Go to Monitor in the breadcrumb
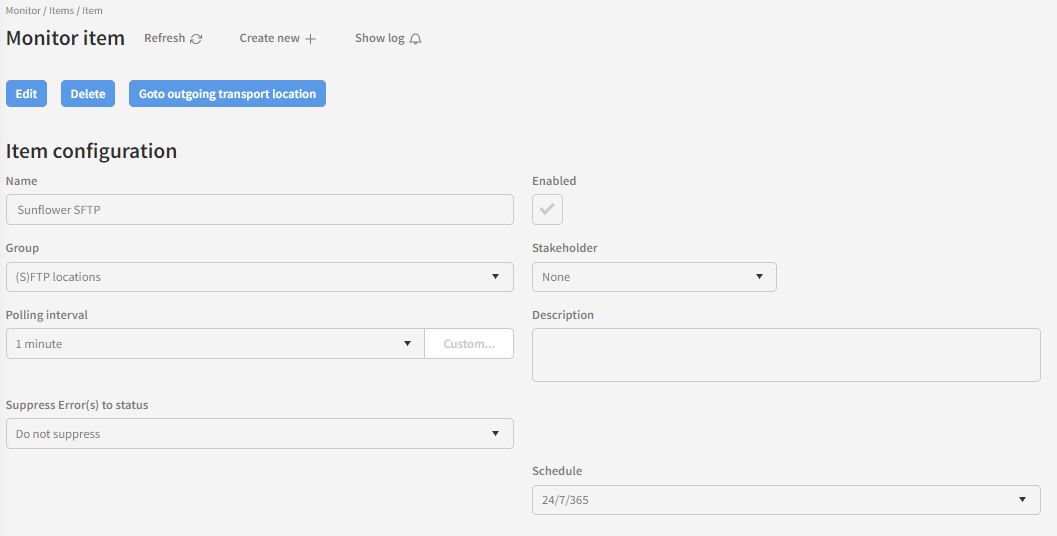This screenshot has width=1057, height=536. (x=23, y=10)
